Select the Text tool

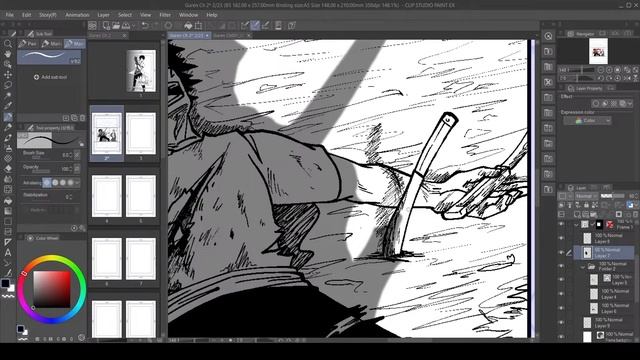pos(8,252)
